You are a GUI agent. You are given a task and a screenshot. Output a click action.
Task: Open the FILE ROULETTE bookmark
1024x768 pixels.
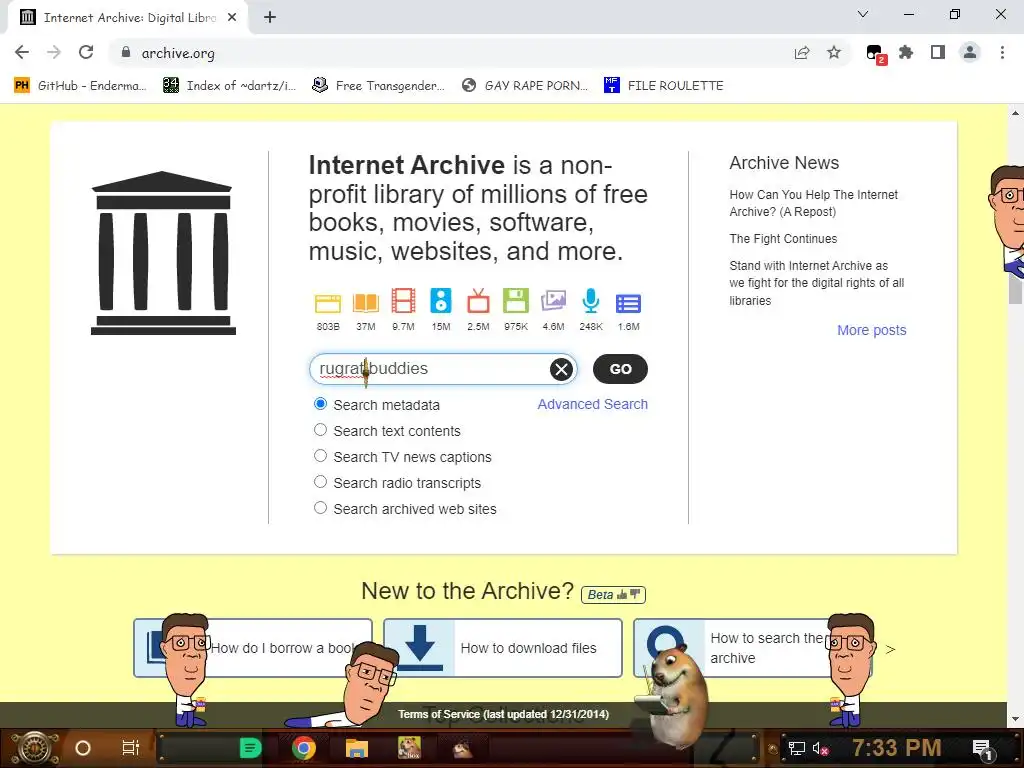click(664, 86)
